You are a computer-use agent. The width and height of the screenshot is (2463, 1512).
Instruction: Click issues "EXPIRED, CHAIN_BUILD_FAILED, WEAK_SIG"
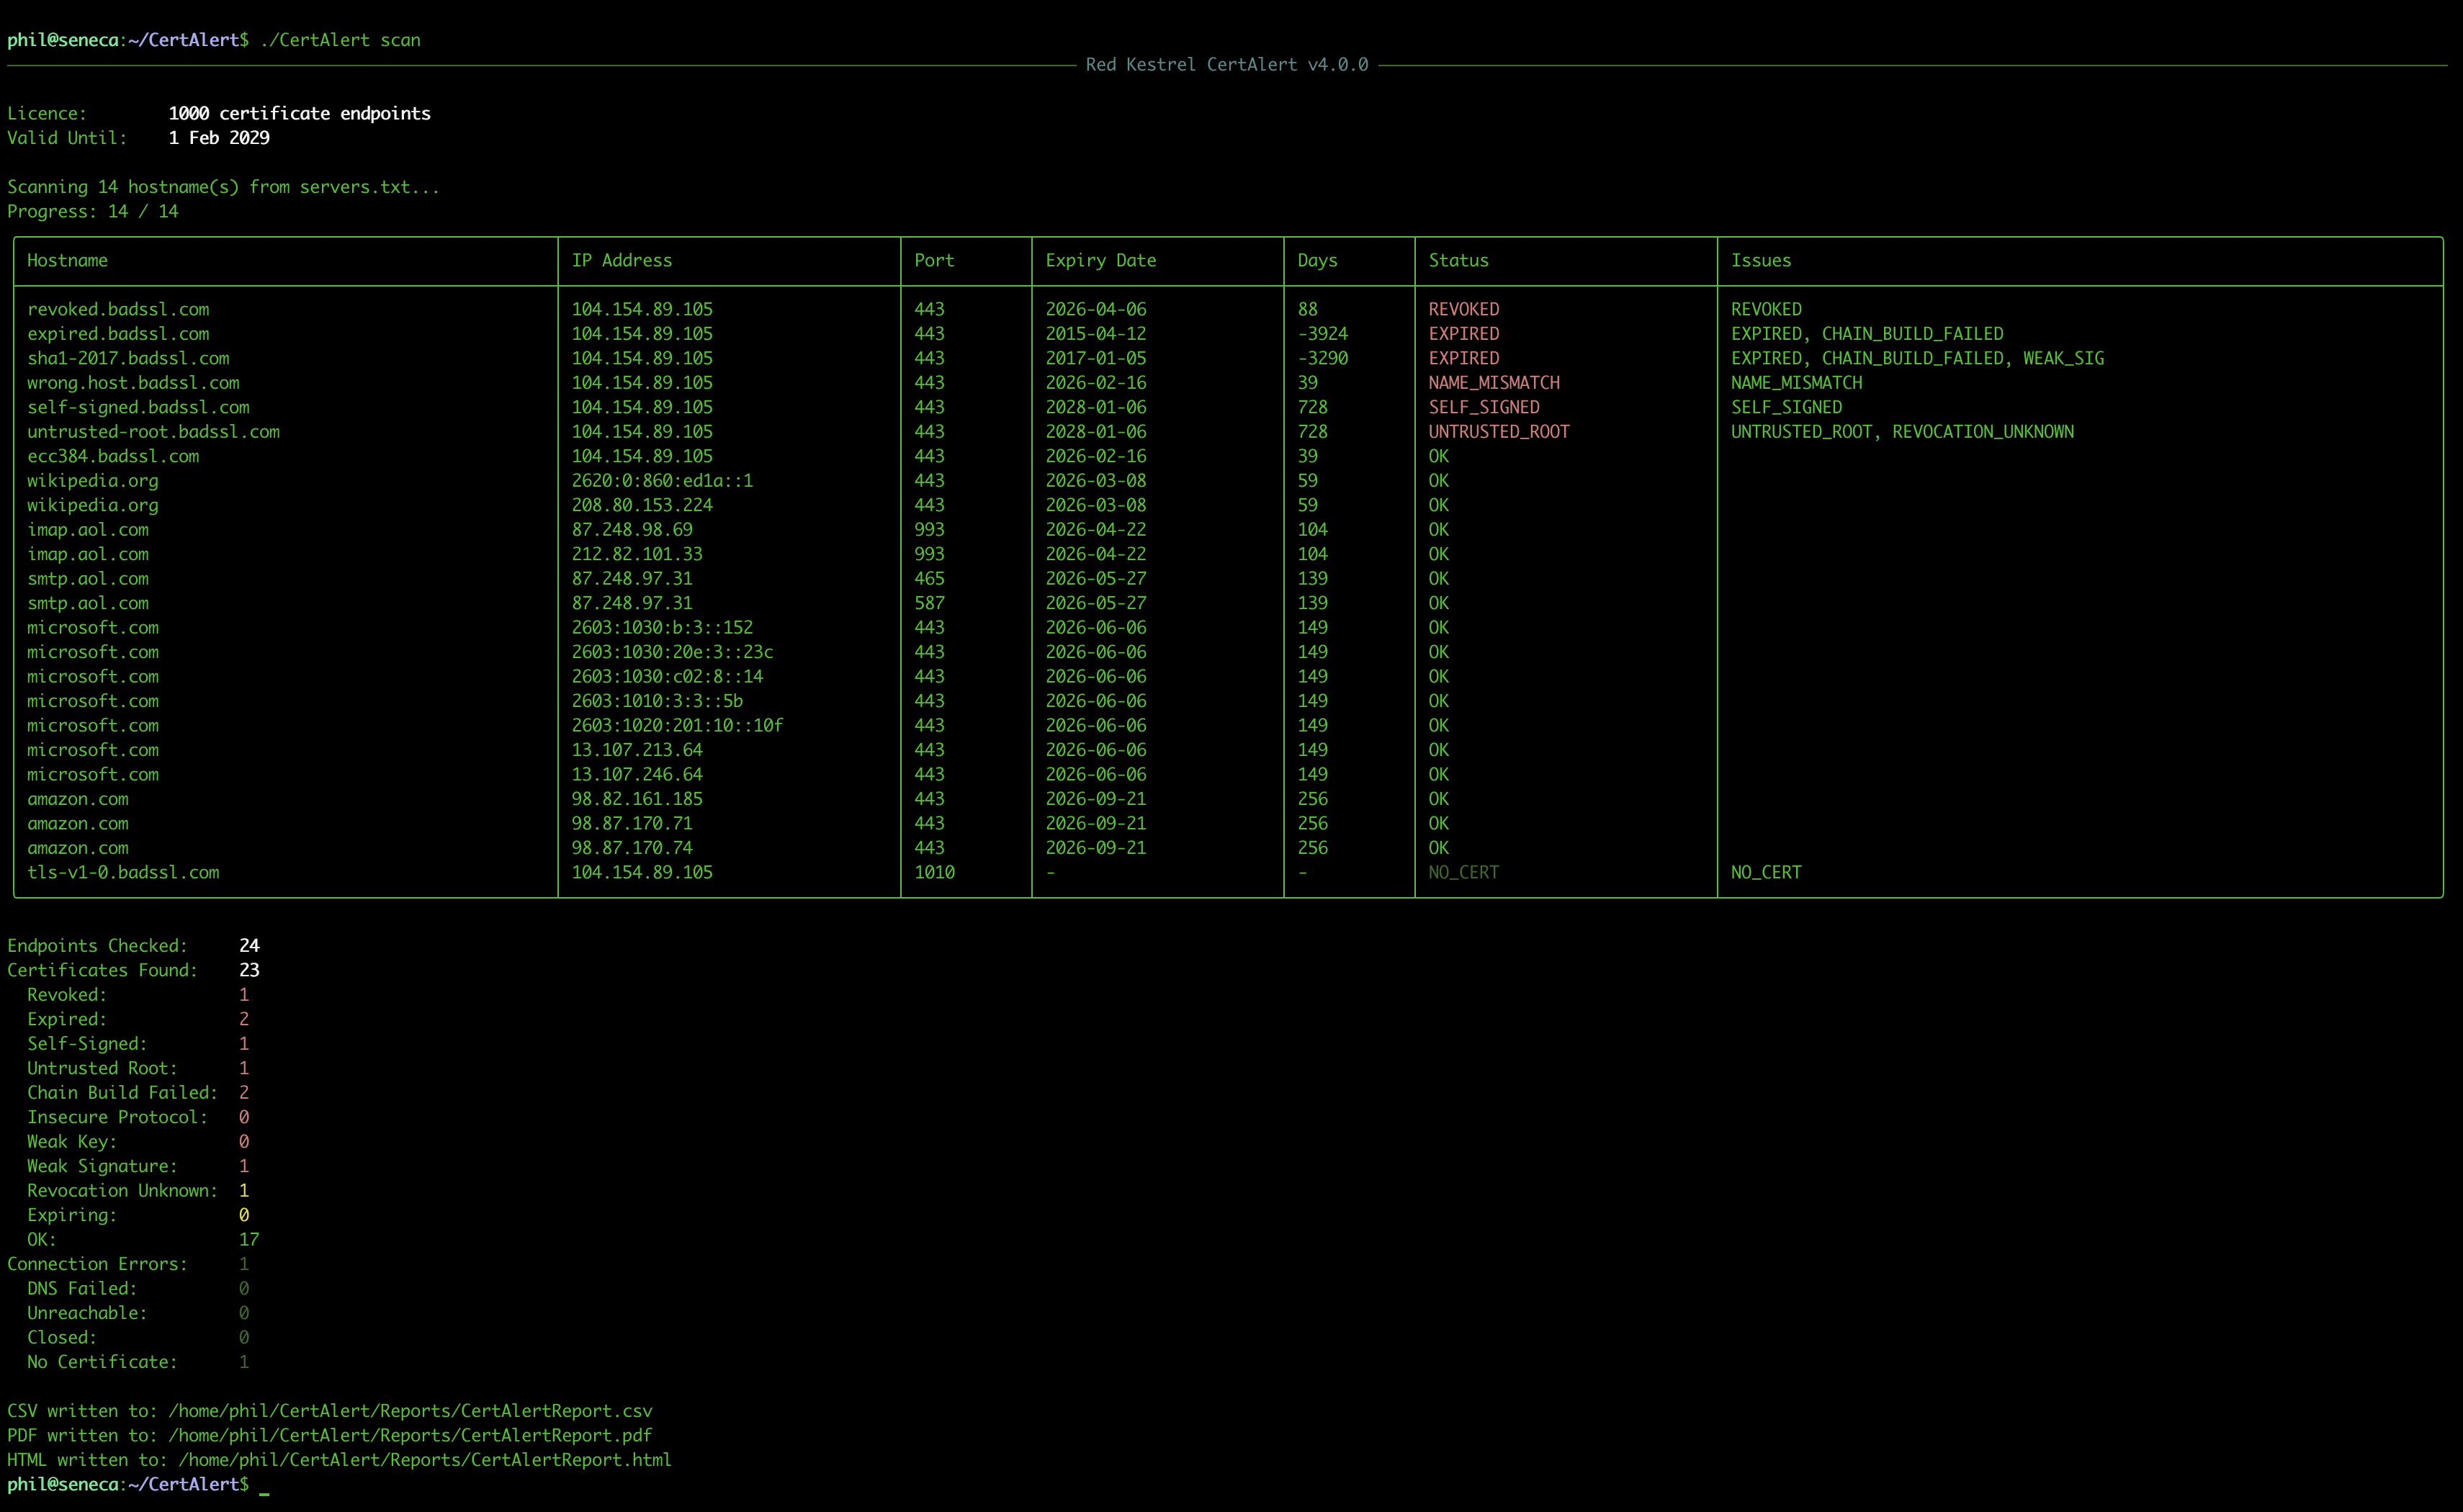1917,358
